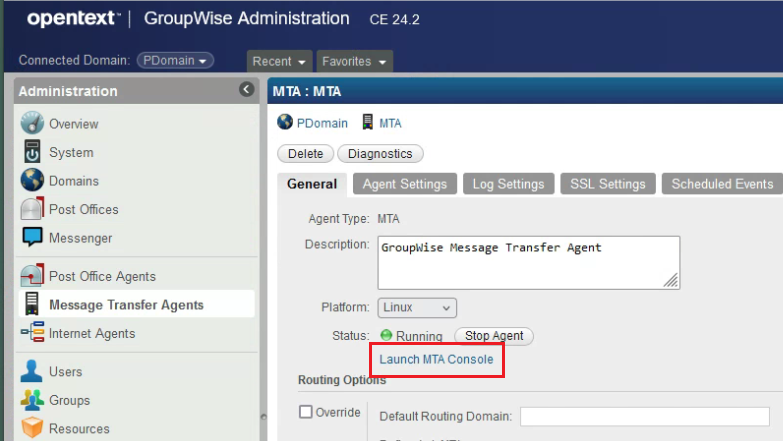
Task: Select the Groups people icon
Action: [32, 400]
